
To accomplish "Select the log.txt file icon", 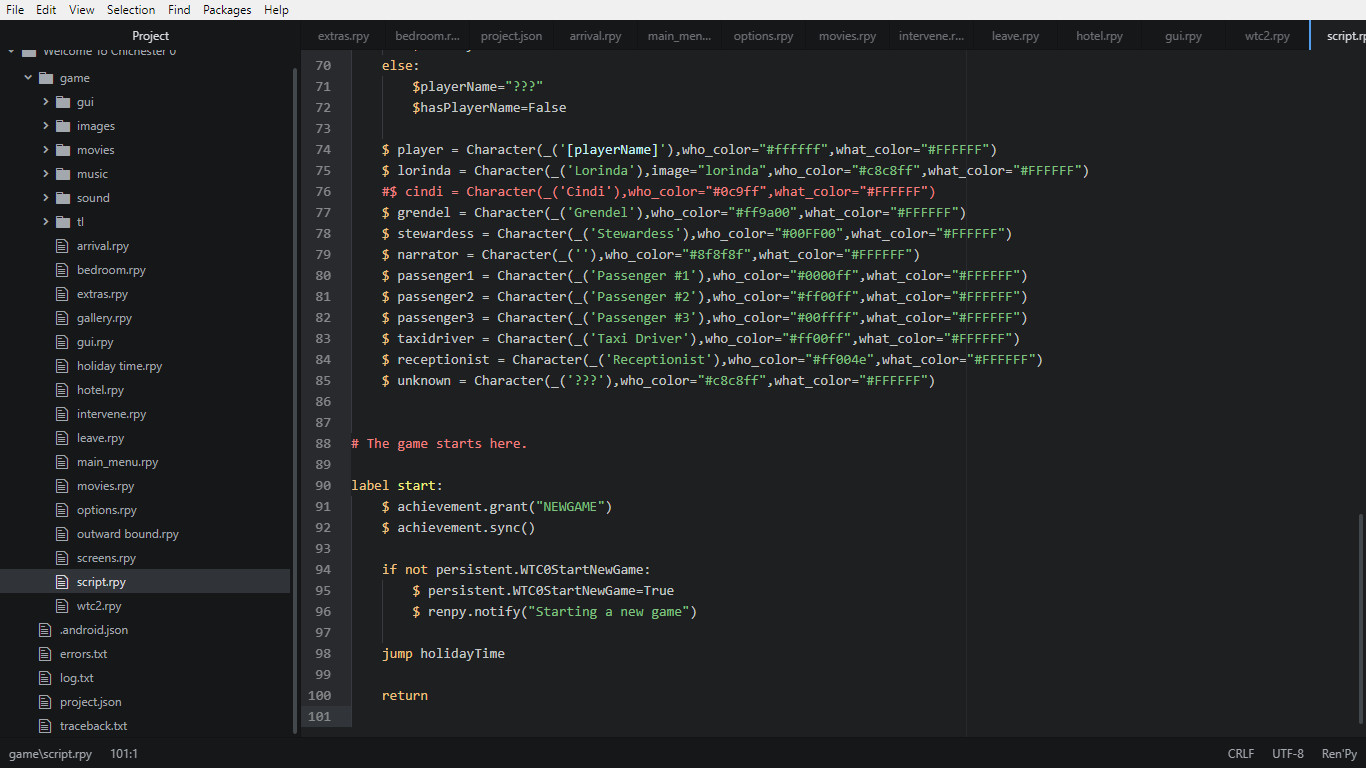I will click(x=43, y=677).
